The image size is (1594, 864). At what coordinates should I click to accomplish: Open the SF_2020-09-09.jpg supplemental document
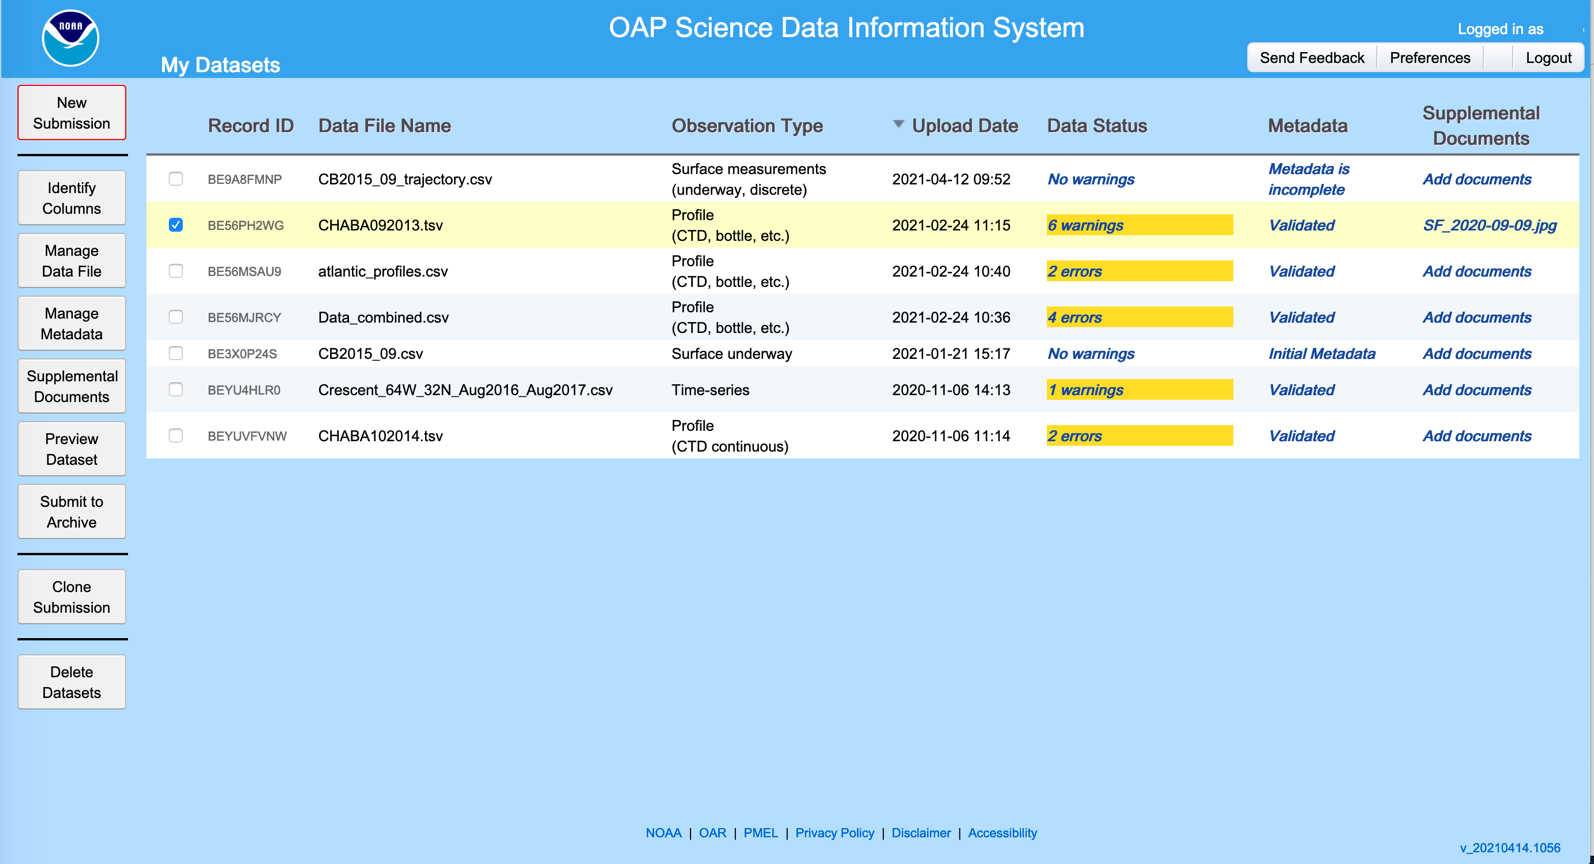1489,226
